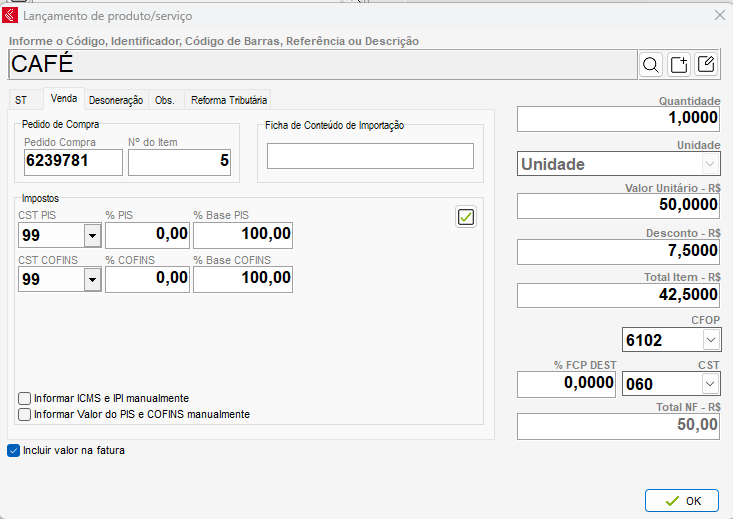Viewport: 733px width, 519px height.
Task: Expand the CST COFINS dropdown
Action: point(92,280)
